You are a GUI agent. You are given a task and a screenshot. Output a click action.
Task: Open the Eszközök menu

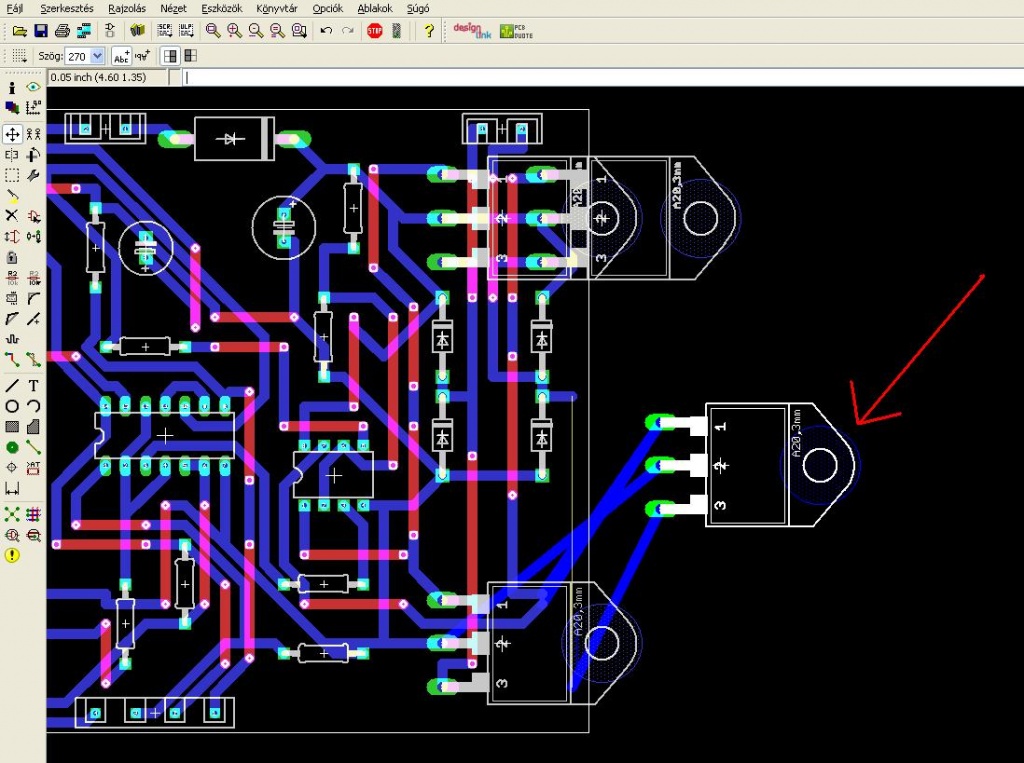(x=221, y=8)
